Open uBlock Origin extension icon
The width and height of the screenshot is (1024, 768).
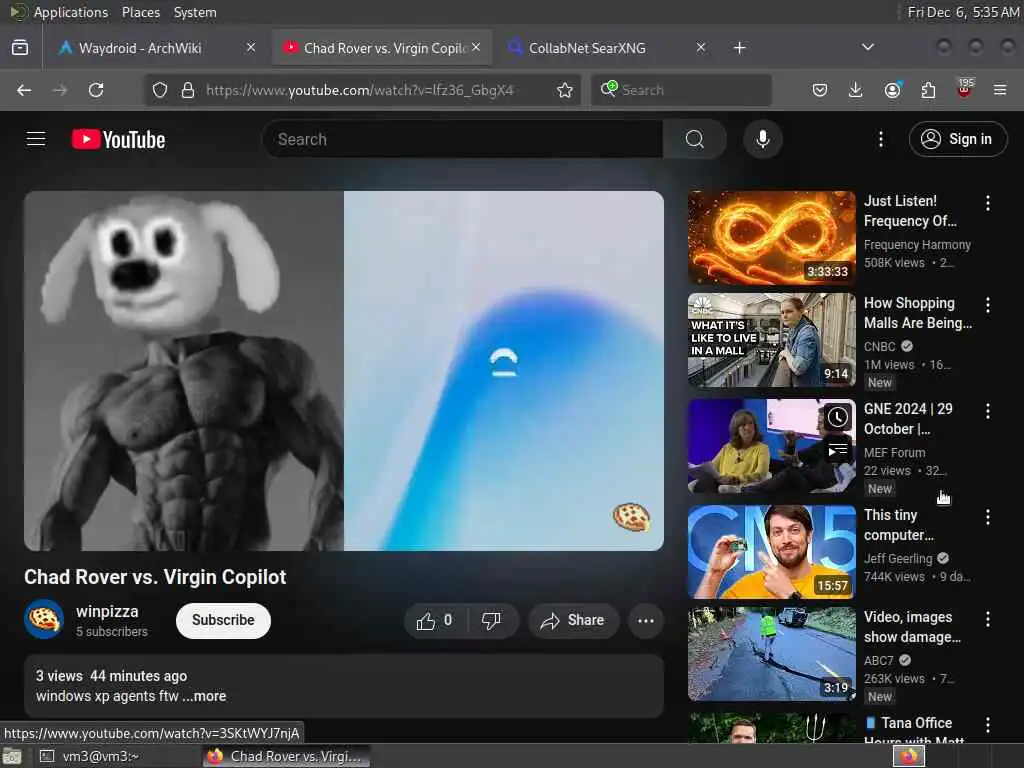pos(965,88)
